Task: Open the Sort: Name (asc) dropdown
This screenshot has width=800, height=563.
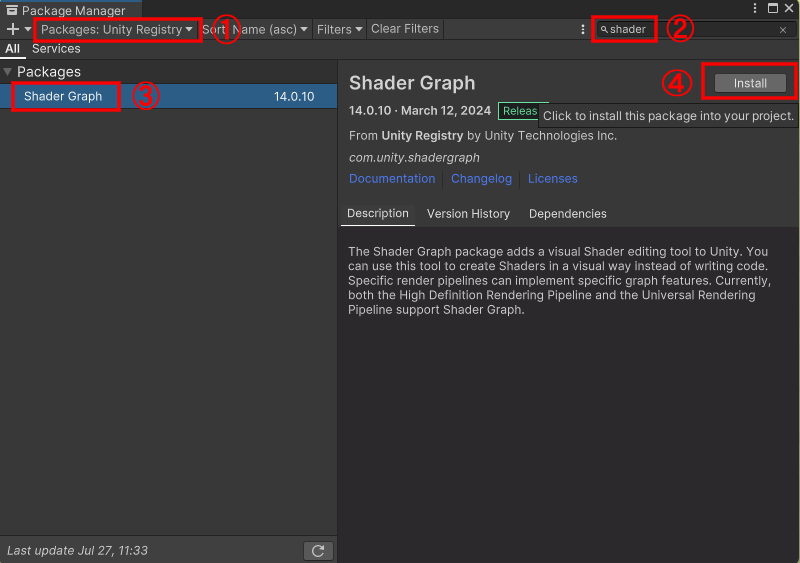Action: [x=255, y=29]
